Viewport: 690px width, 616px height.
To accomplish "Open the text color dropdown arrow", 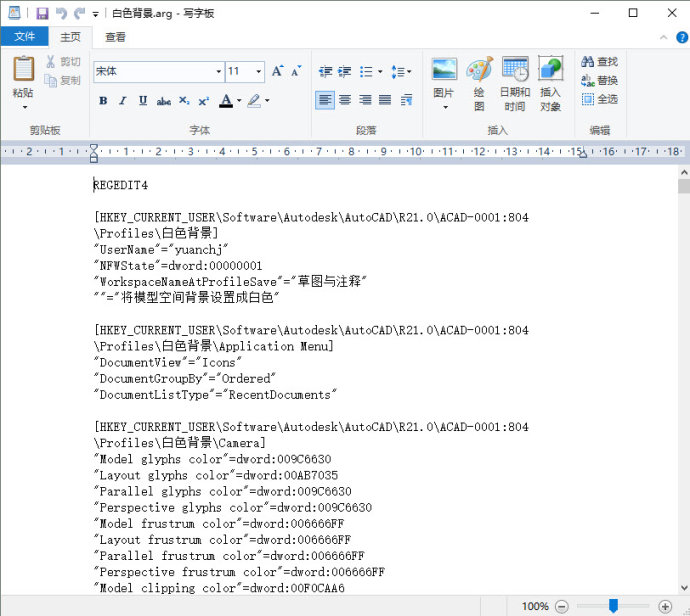I will coord(239,101).
